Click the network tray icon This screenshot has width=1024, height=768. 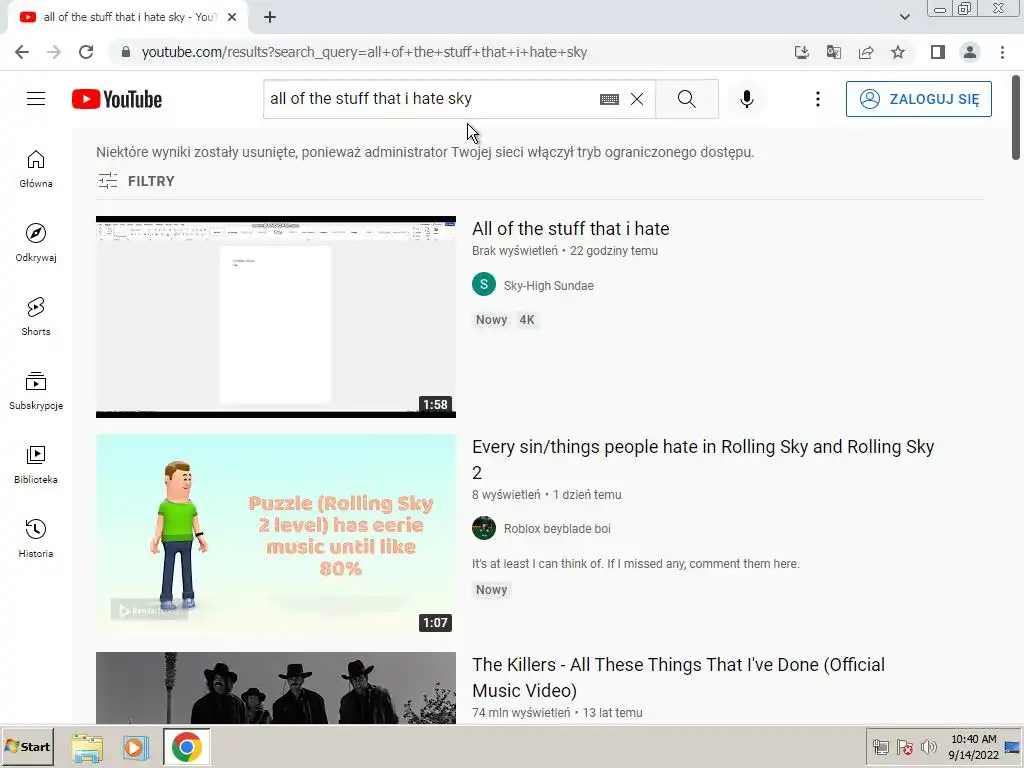tap(881, 747)
